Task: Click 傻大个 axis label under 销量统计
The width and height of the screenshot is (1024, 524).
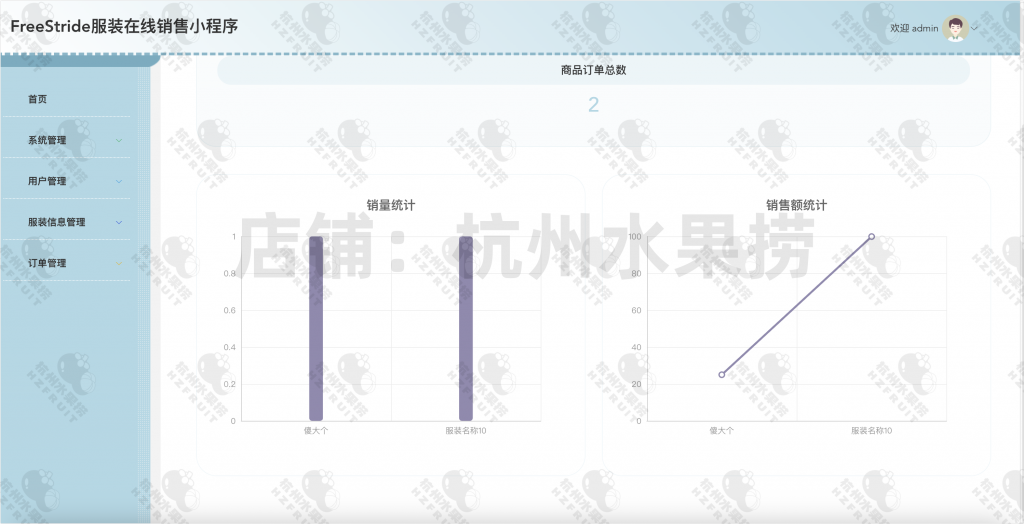Action: [x=316, y=431]
